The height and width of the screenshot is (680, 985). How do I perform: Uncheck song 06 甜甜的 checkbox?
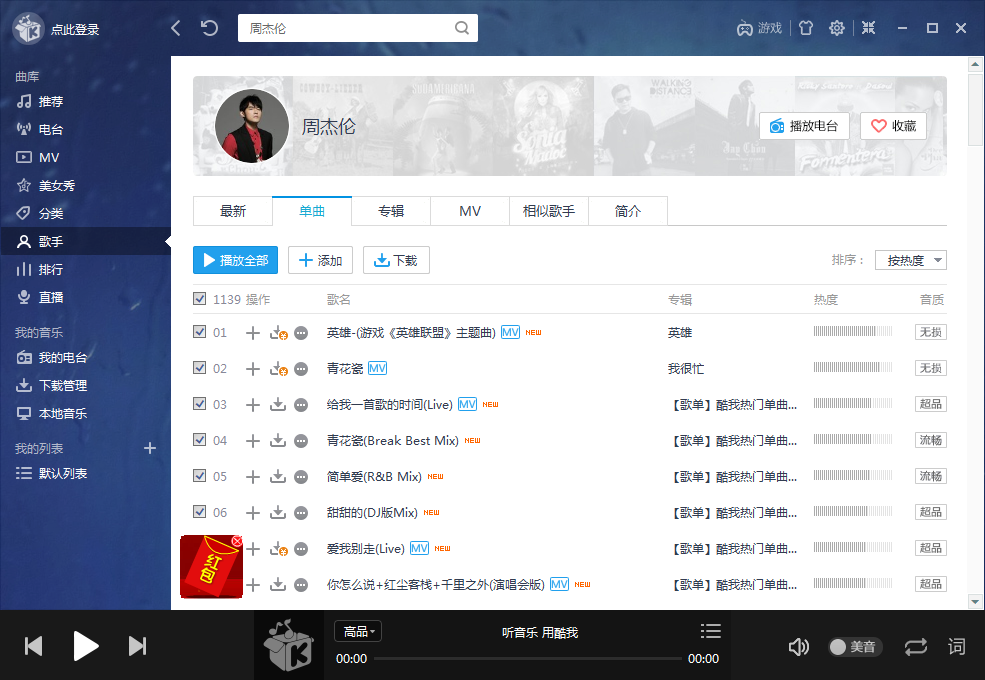(x=199, y=512)
